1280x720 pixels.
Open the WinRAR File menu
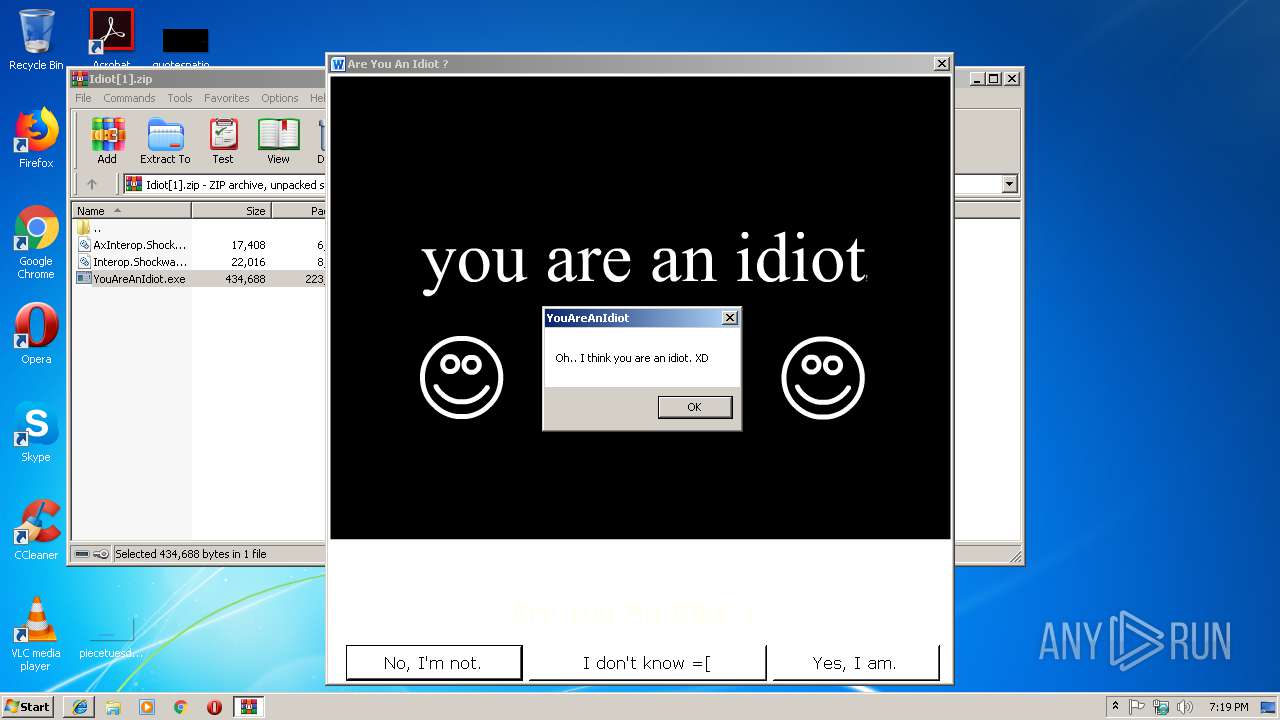[83, 98]
